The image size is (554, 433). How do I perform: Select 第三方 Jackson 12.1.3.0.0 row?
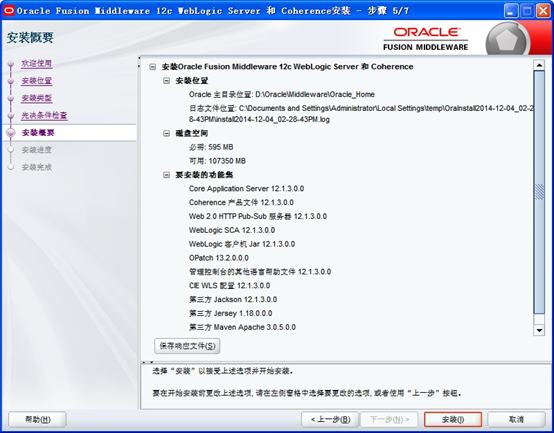(x=233, y=299)
